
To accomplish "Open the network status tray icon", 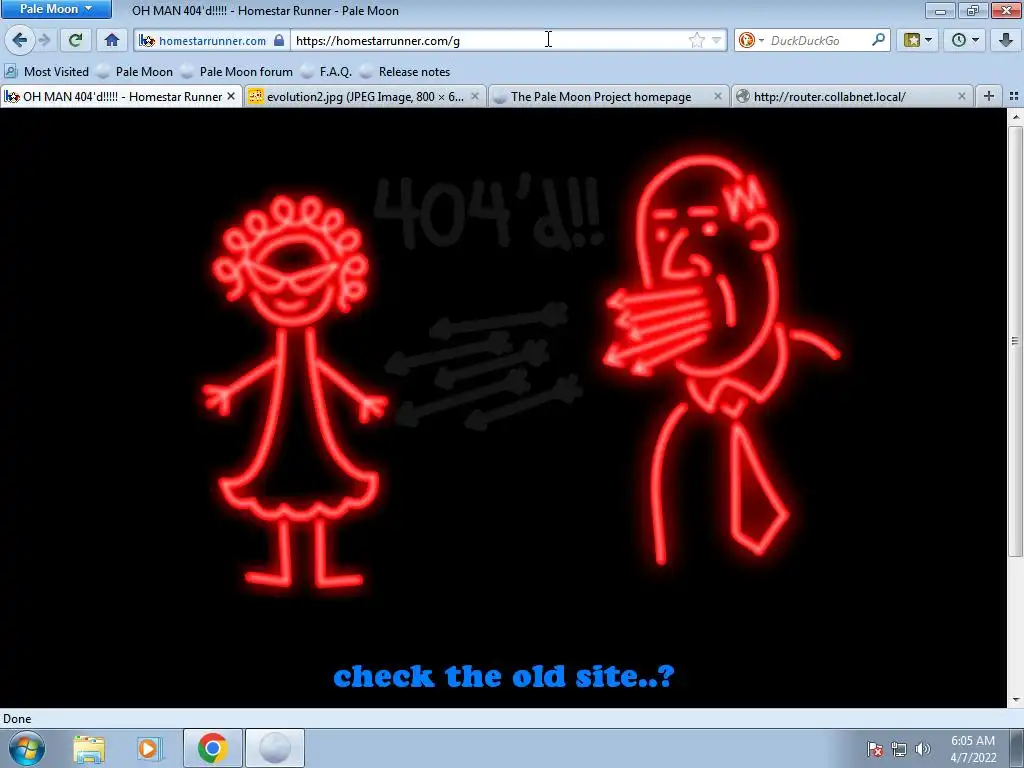I will (x=899, y=749).
